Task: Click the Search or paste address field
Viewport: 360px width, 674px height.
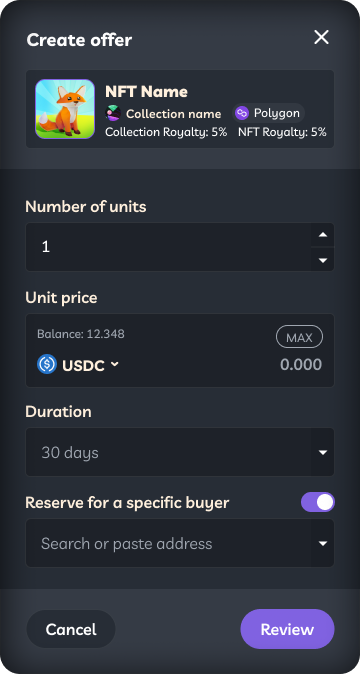Action: [169, 543]
